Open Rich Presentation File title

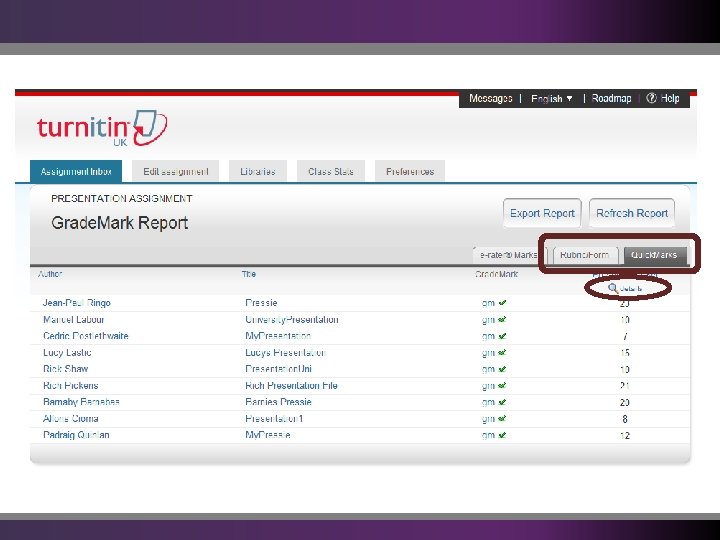(291, 385)
